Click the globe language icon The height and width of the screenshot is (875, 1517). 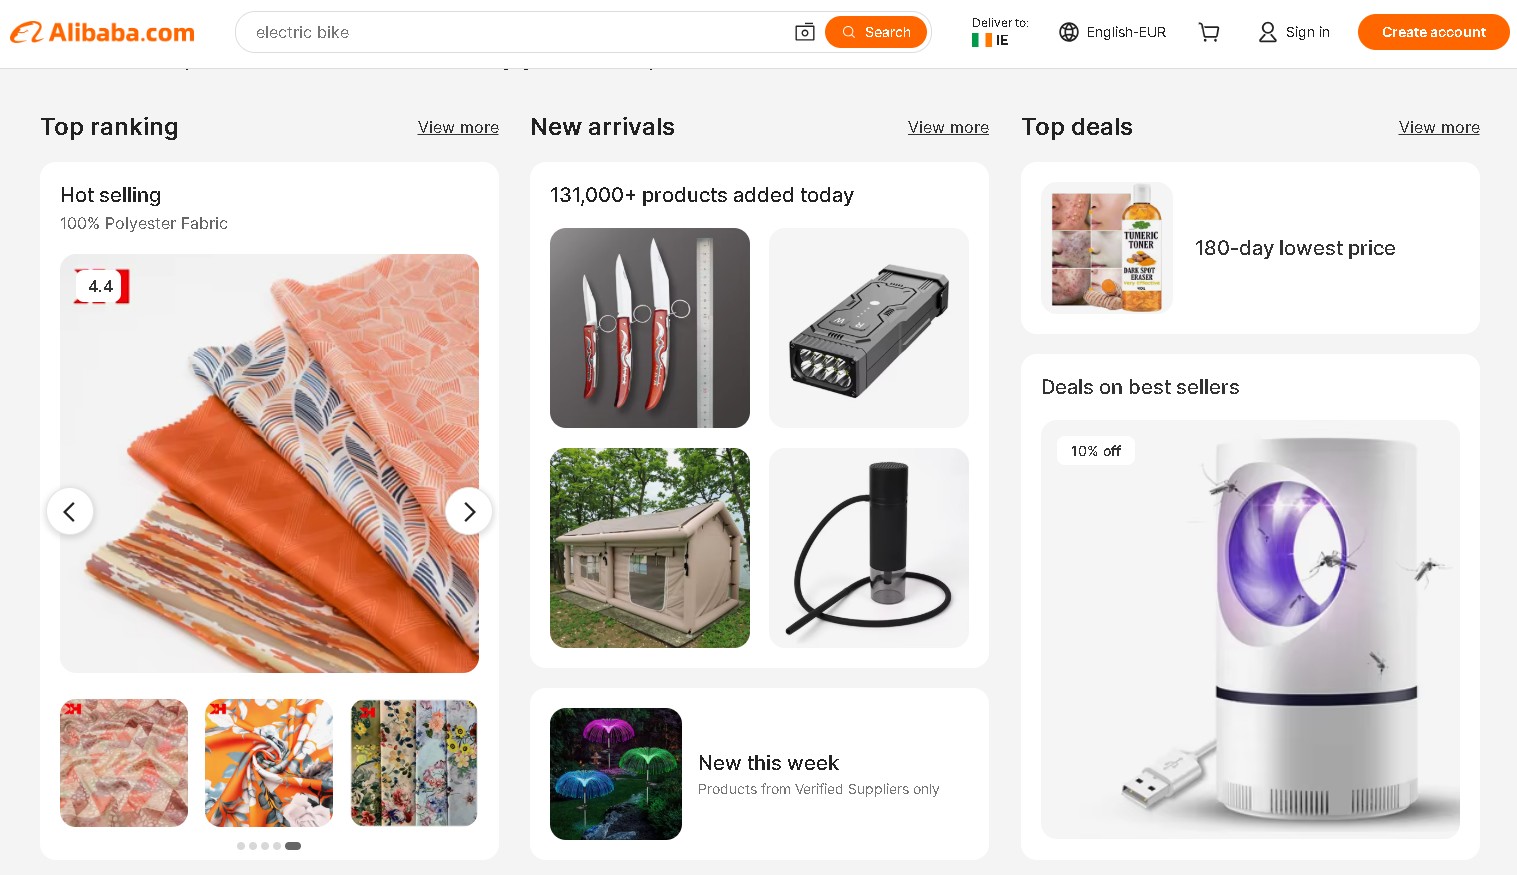click(1069, 32)
